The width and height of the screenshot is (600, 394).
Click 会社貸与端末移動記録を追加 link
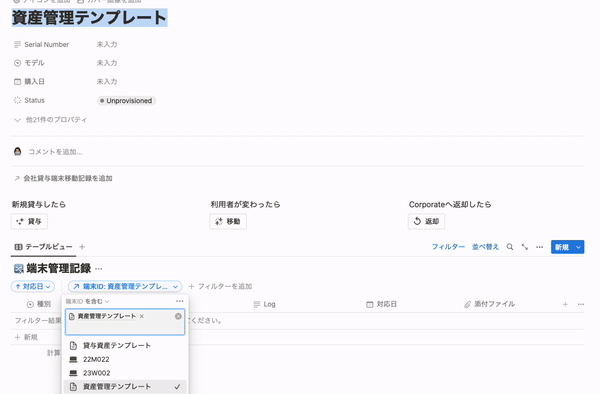pos(63,178)
